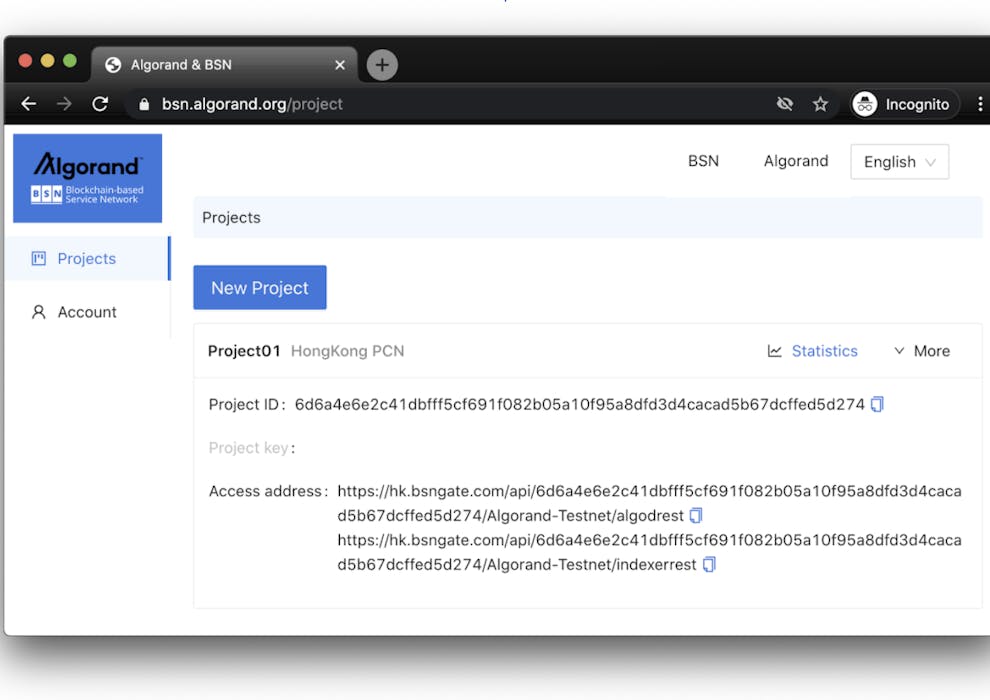This screenshot has height=700, width=990.
Task: Close the Algorand & BSN tab
Action: coord(340,65)
